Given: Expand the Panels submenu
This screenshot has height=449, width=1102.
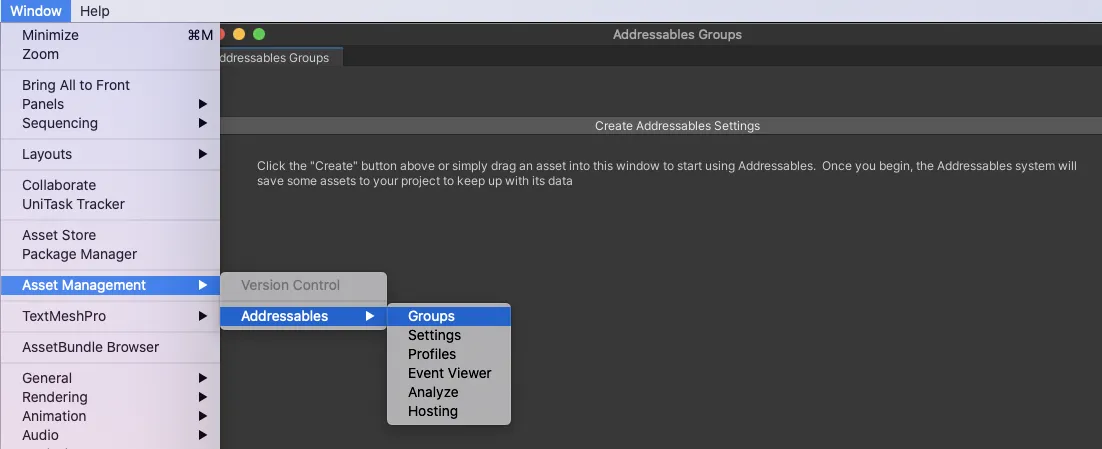Looking at the screenshot, I should 110,104.
